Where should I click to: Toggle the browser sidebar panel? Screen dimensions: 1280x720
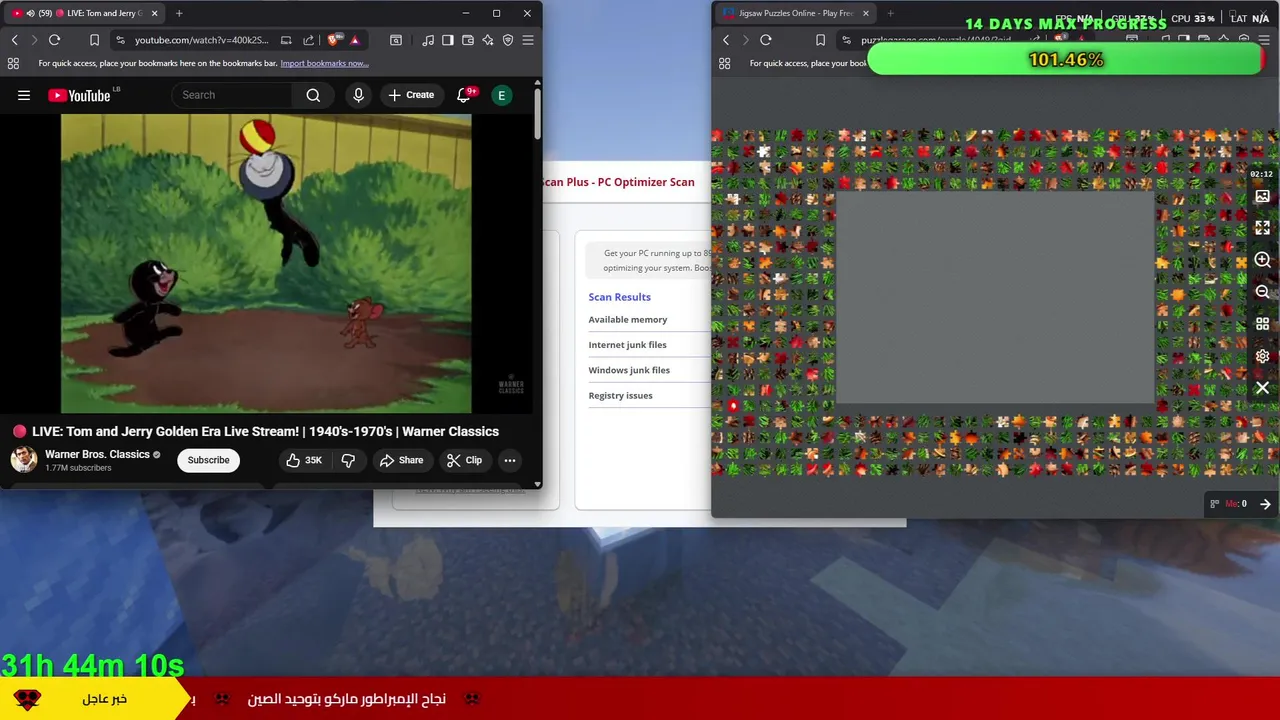click(x=447, y=40)
